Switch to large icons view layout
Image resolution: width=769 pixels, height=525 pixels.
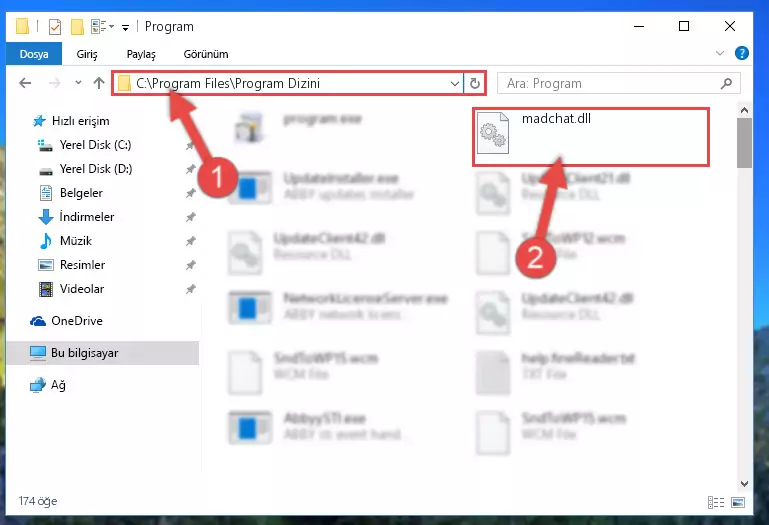[x=738, y=502]
